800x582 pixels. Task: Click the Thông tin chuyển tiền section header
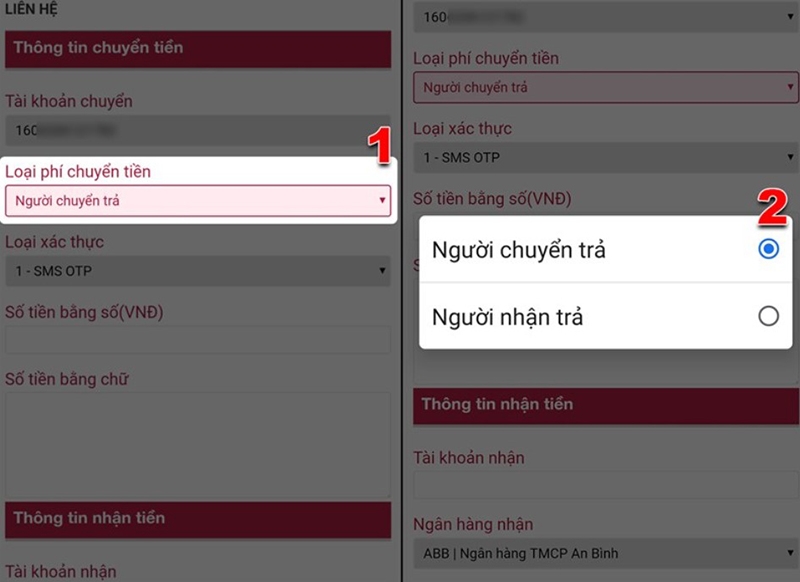tap(196, 49)
